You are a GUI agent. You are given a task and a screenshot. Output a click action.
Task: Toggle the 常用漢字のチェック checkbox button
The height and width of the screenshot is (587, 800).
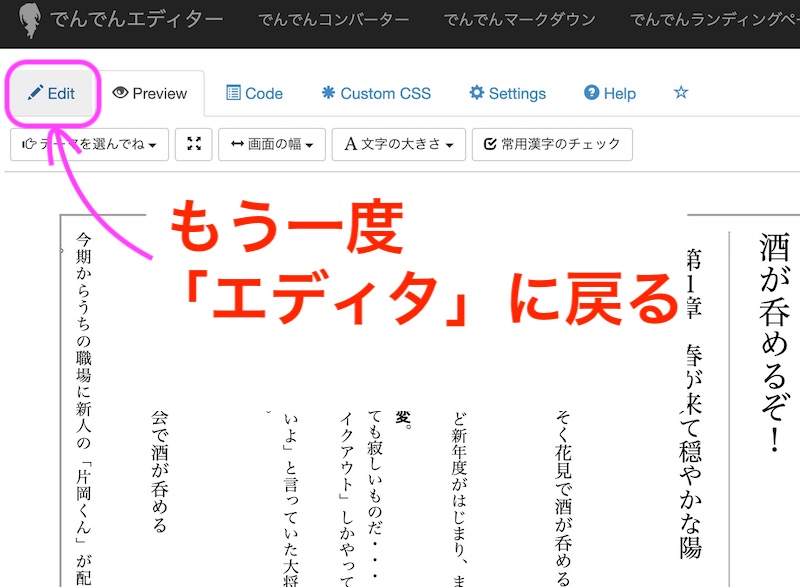point(552,144)
